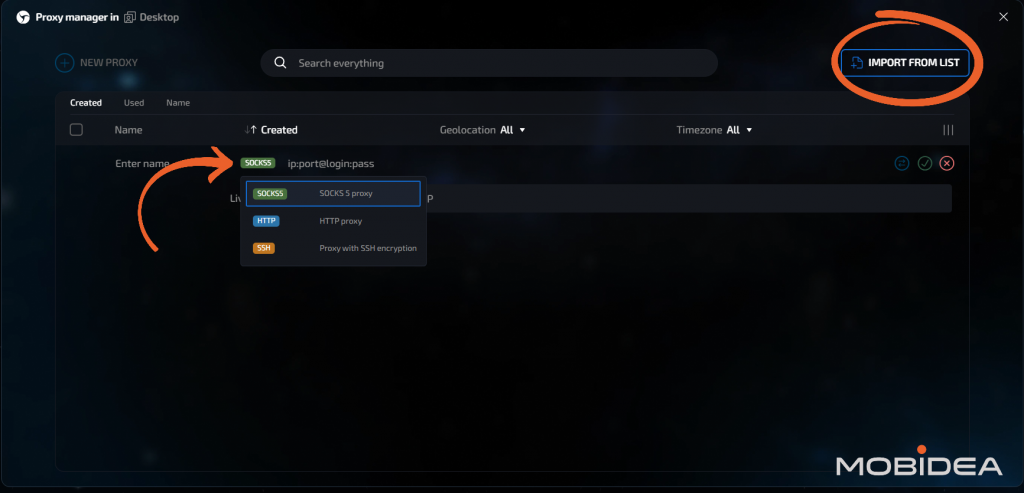Cancel proxy entry with red X icon
The height and width of the screenshot is (493, 1024).
point(947,163)
